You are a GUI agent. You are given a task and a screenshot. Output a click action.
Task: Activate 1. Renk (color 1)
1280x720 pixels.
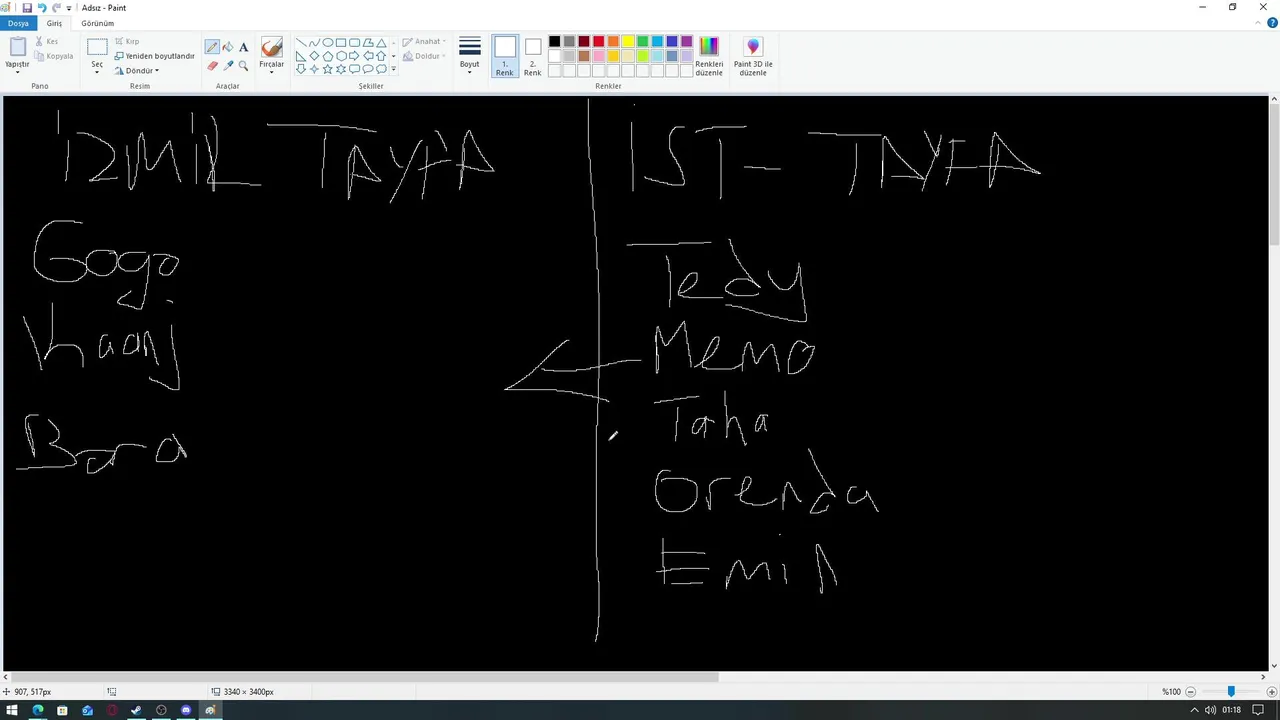505,56
